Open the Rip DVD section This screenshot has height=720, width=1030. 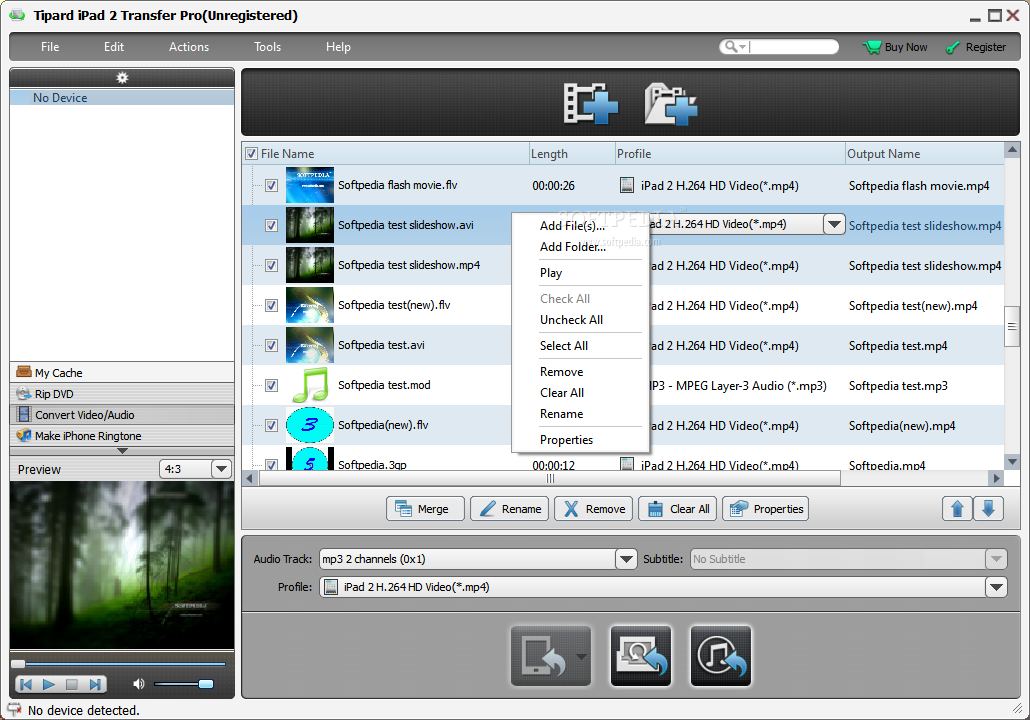point(122,394)
